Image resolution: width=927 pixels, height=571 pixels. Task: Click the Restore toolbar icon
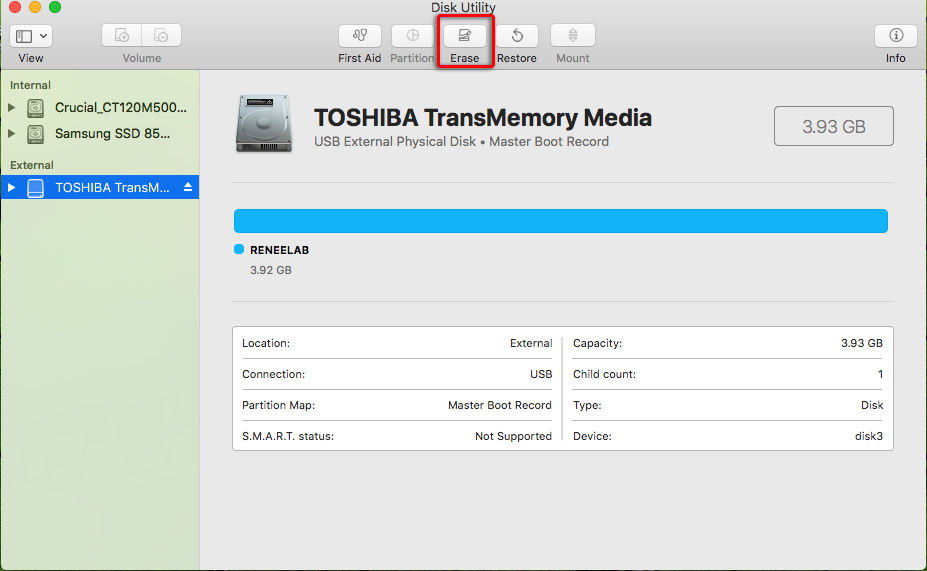coord(517,36)
